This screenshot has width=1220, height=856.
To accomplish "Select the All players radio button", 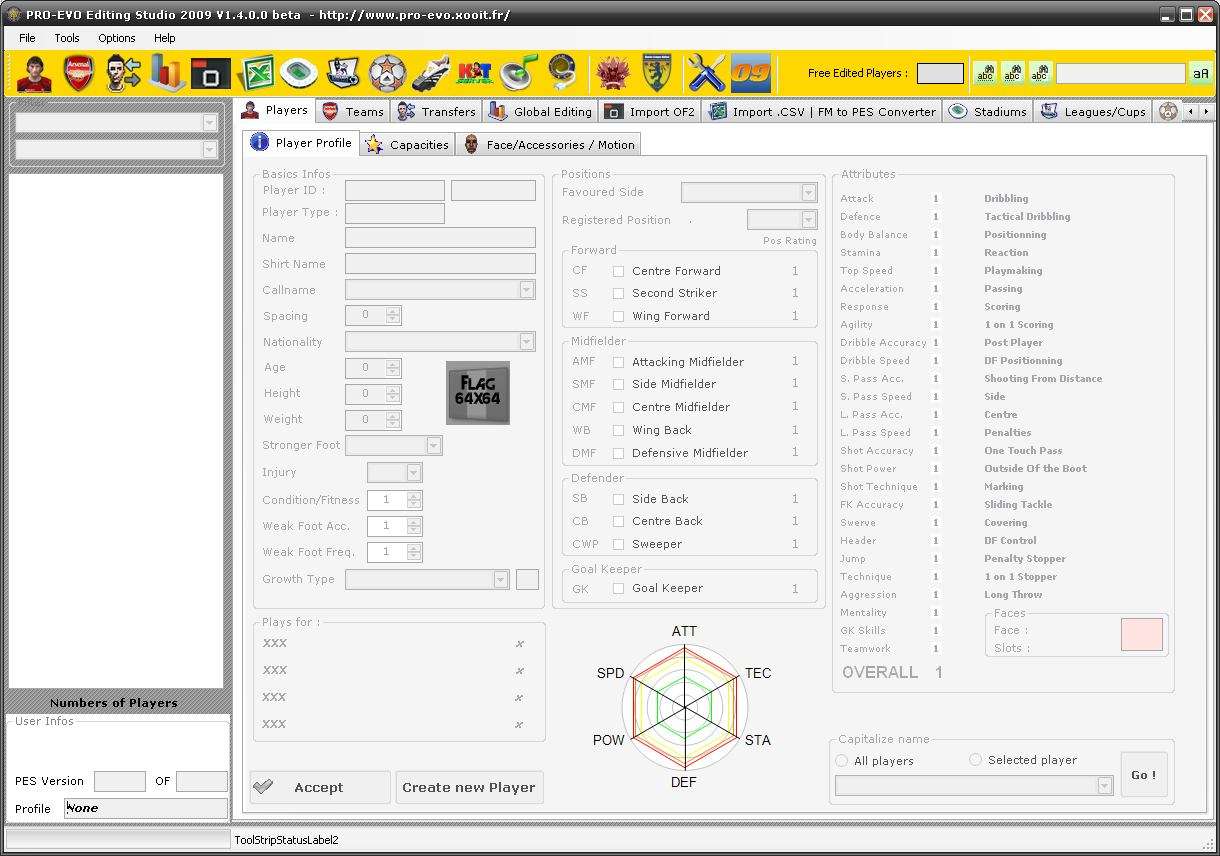I will pyautogui.click(x=842, y=761).
